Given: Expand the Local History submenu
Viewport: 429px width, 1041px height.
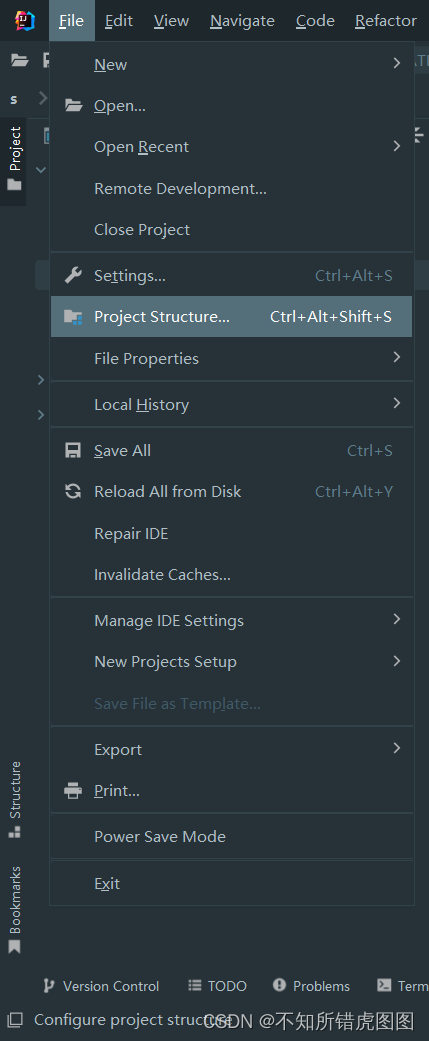Looking at the screenshot, I should tap(232, 404).
